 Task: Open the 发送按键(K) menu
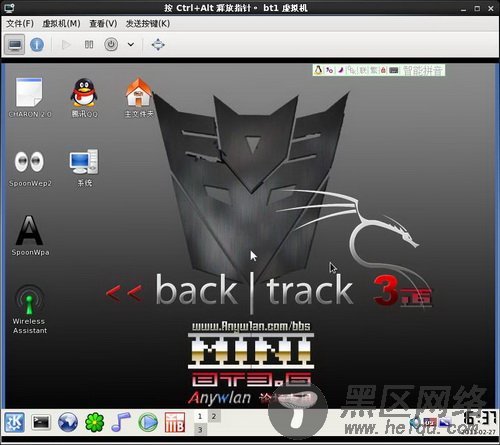coord(148,24)
